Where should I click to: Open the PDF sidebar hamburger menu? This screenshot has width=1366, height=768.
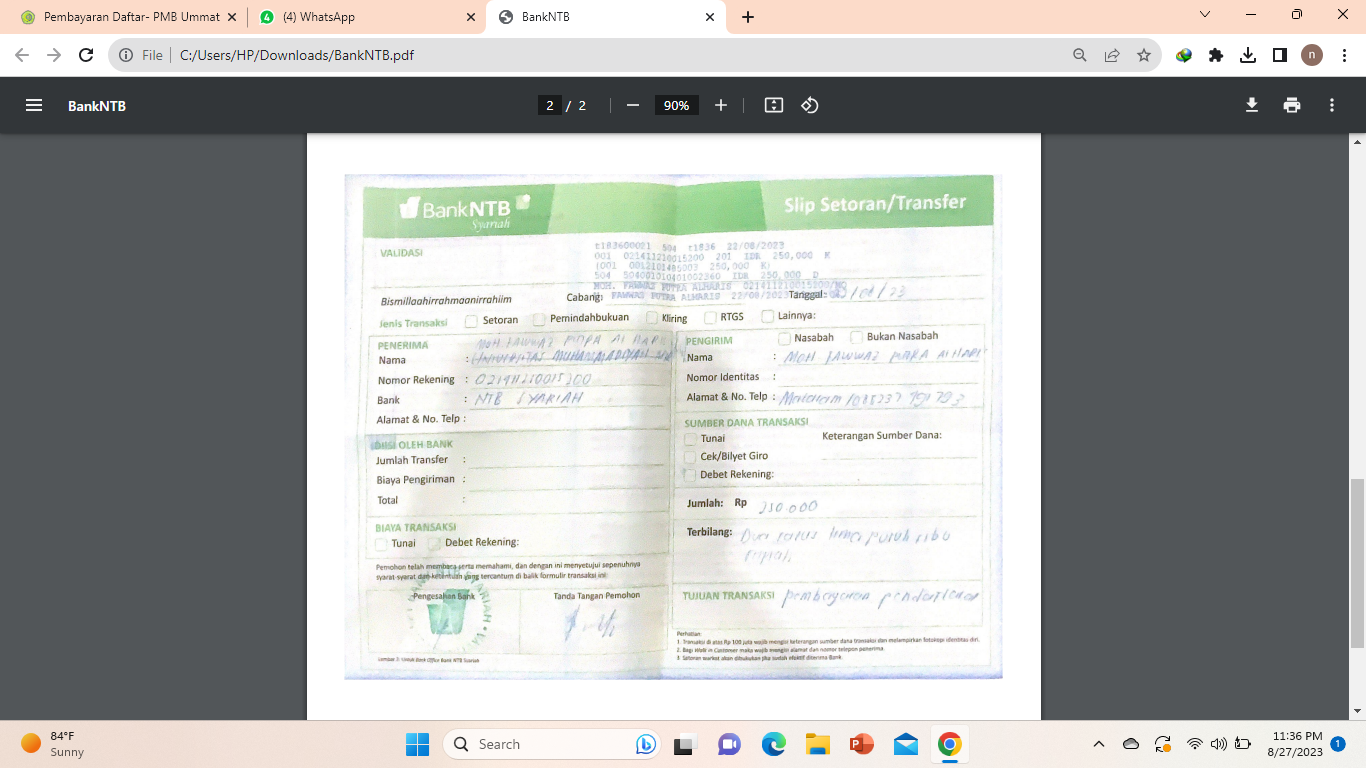(x=34, y=105)
